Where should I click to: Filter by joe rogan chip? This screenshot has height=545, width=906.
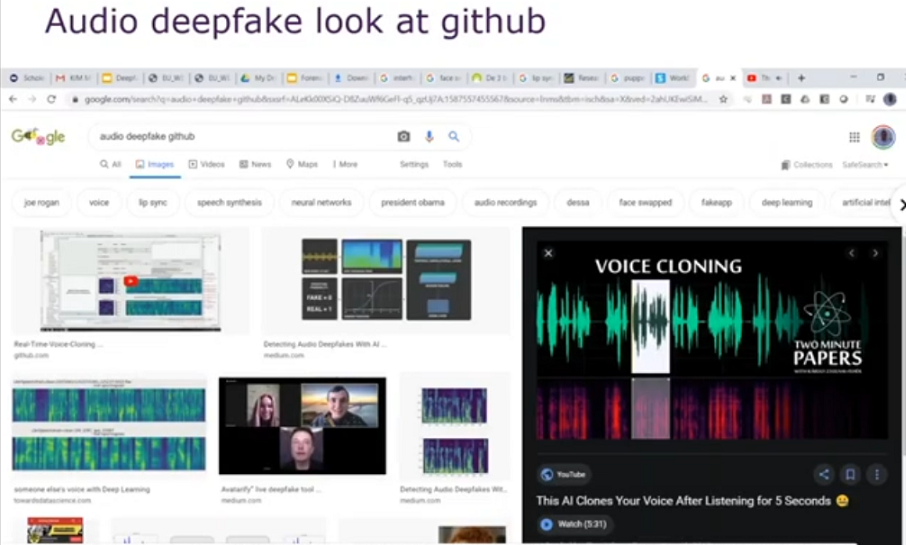tap(42, 202)
